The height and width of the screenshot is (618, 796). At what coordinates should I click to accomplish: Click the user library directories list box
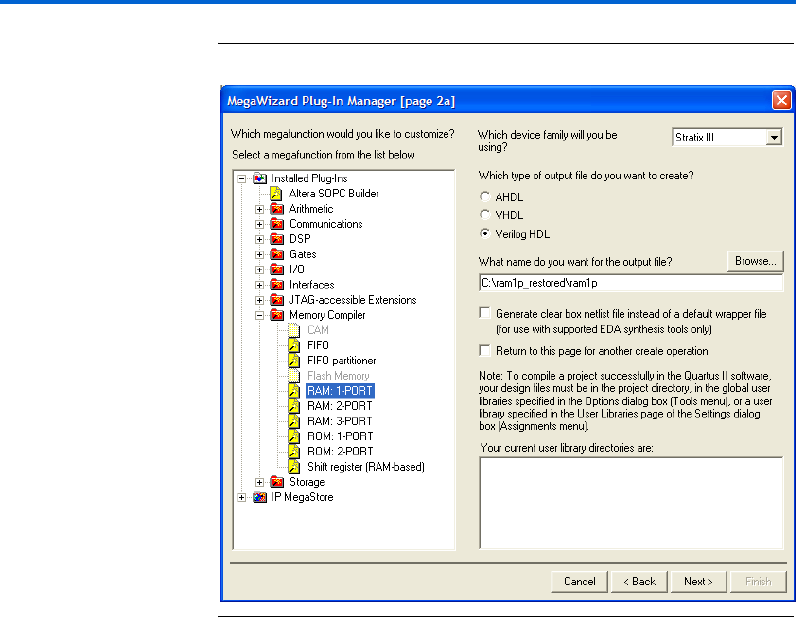(631, 503)
